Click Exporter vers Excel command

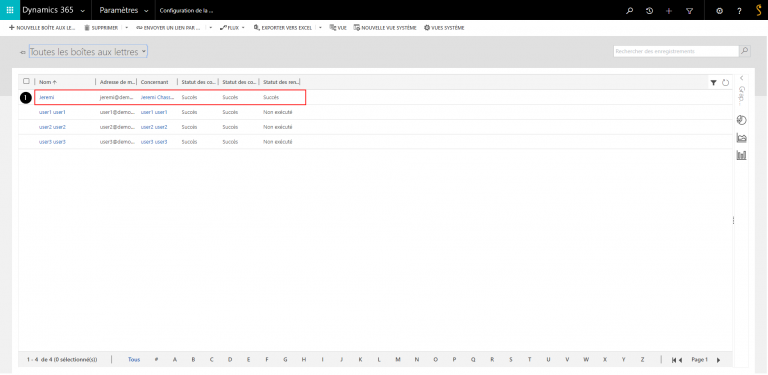coord(283,28)
